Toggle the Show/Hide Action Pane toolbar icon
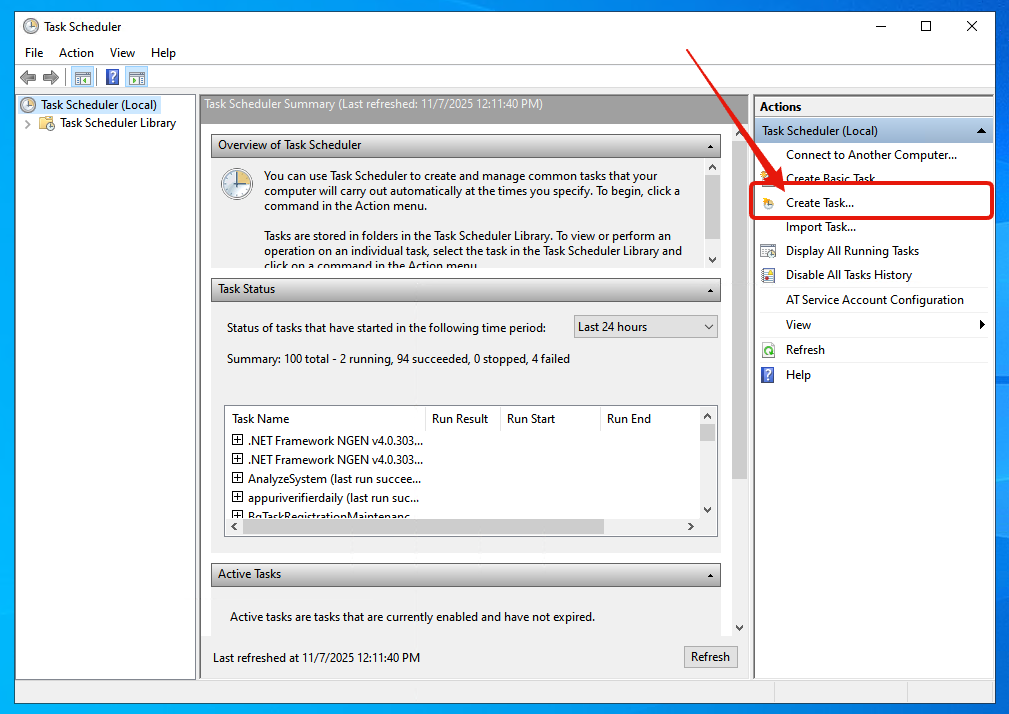Screen dimensions: 1009x714 136,78
